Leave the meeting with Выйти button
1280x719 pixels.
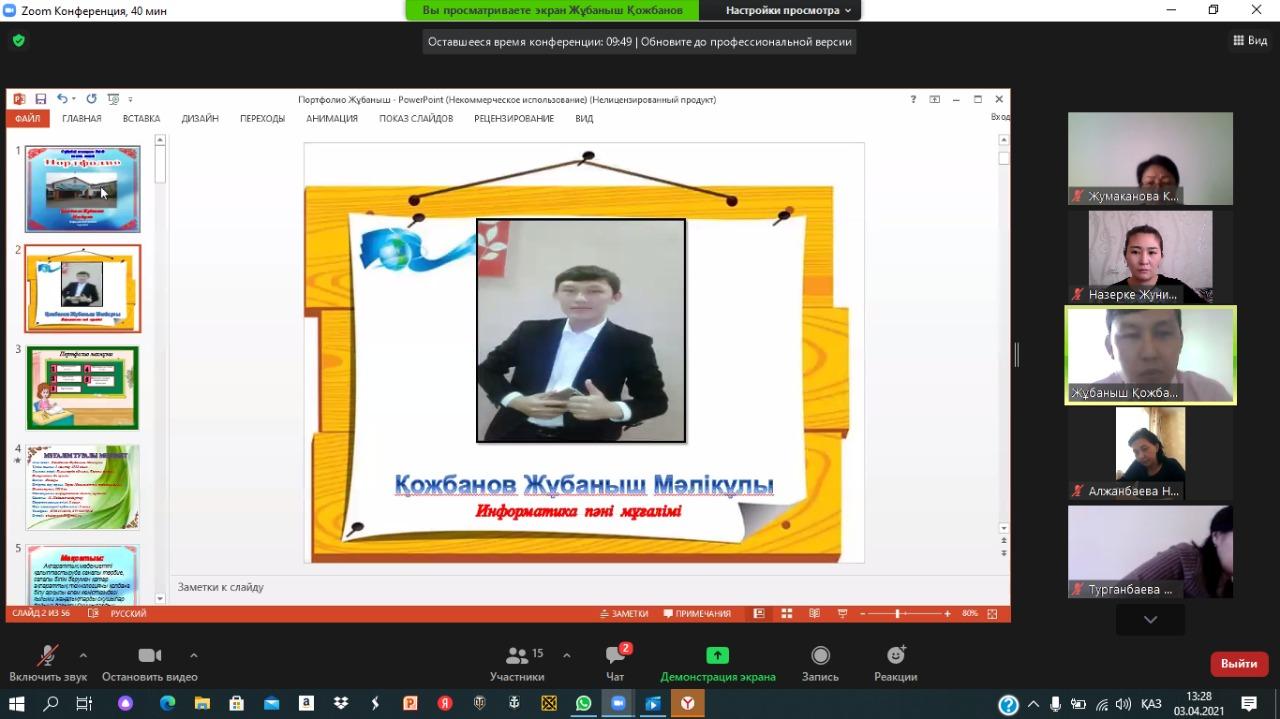(1239, 664)
